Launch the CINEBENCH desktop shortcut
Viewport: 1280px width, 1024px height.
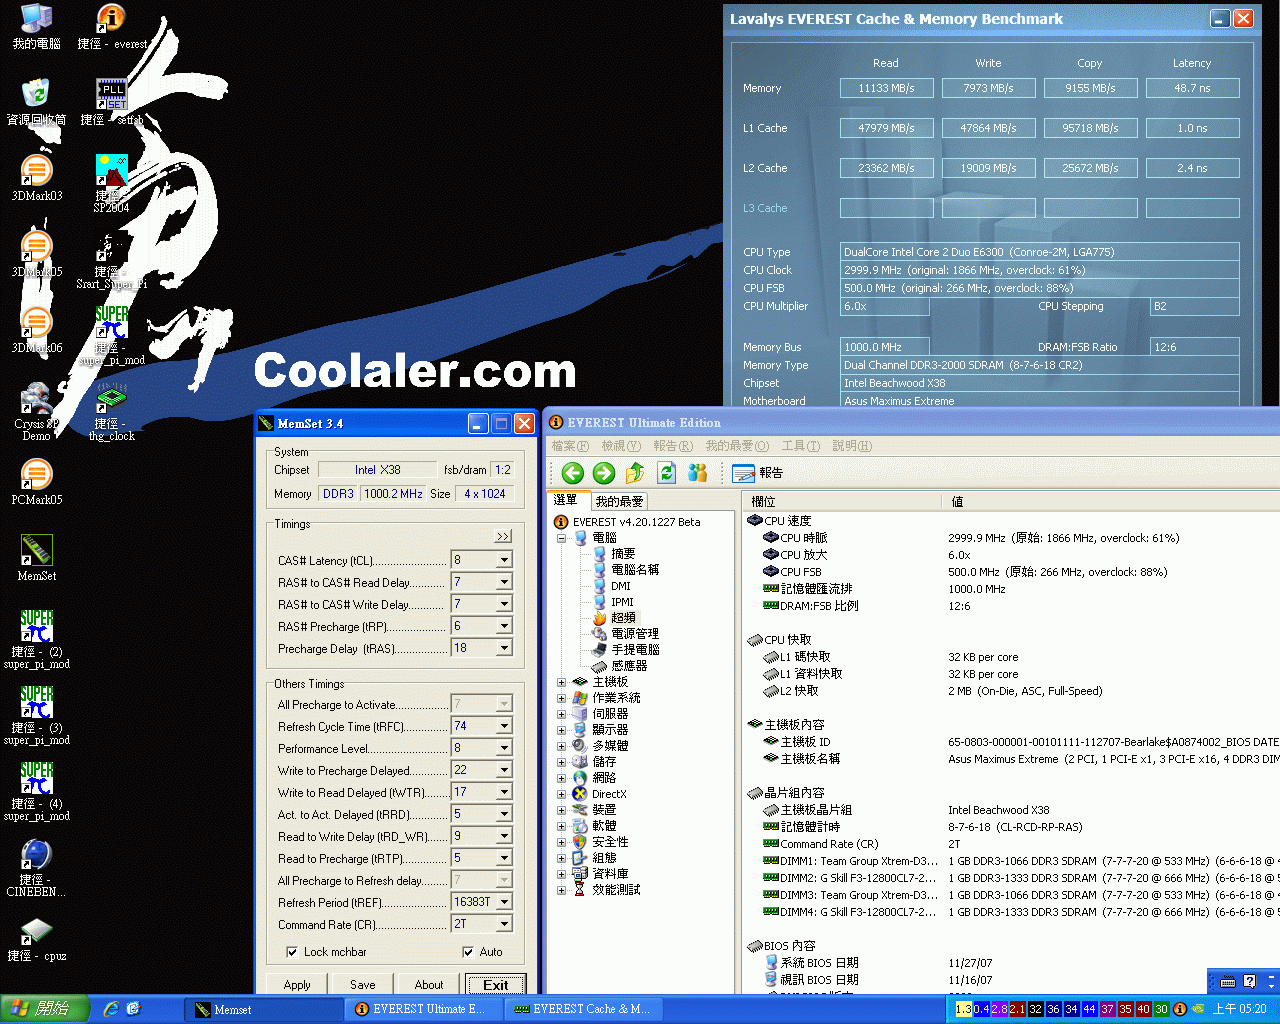tap(36, 868)
